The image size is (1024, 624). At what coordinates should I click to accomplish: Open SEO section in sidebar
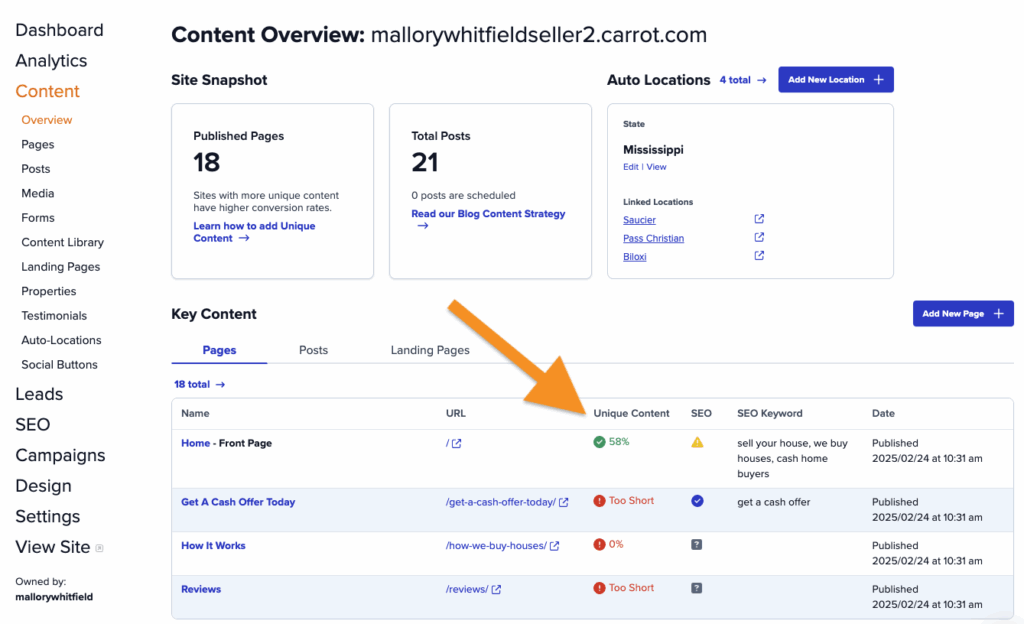(33, 425)
